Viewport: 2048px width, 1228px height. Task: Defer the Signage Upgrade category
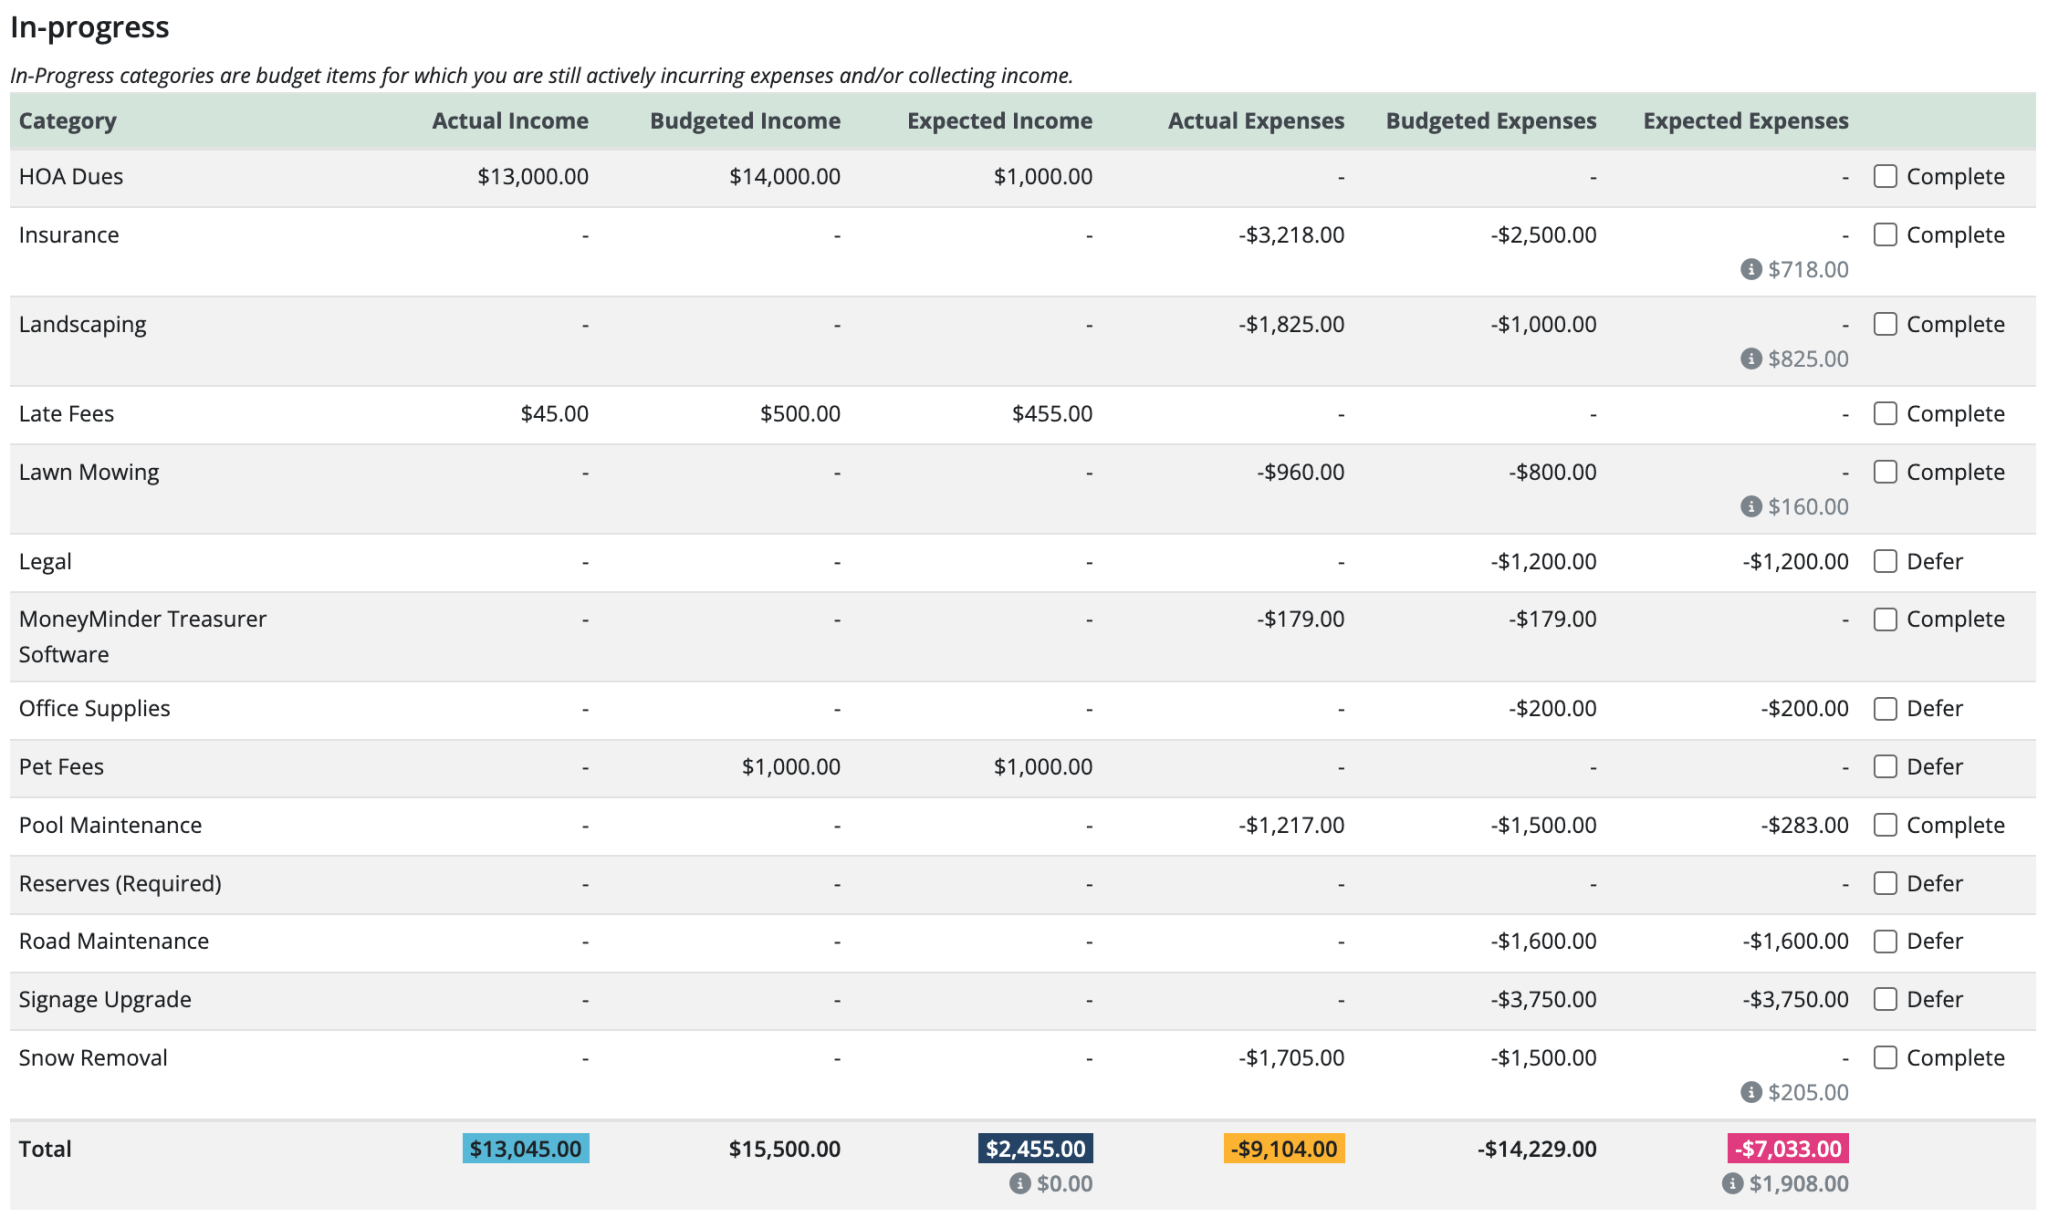[1886, 999]
